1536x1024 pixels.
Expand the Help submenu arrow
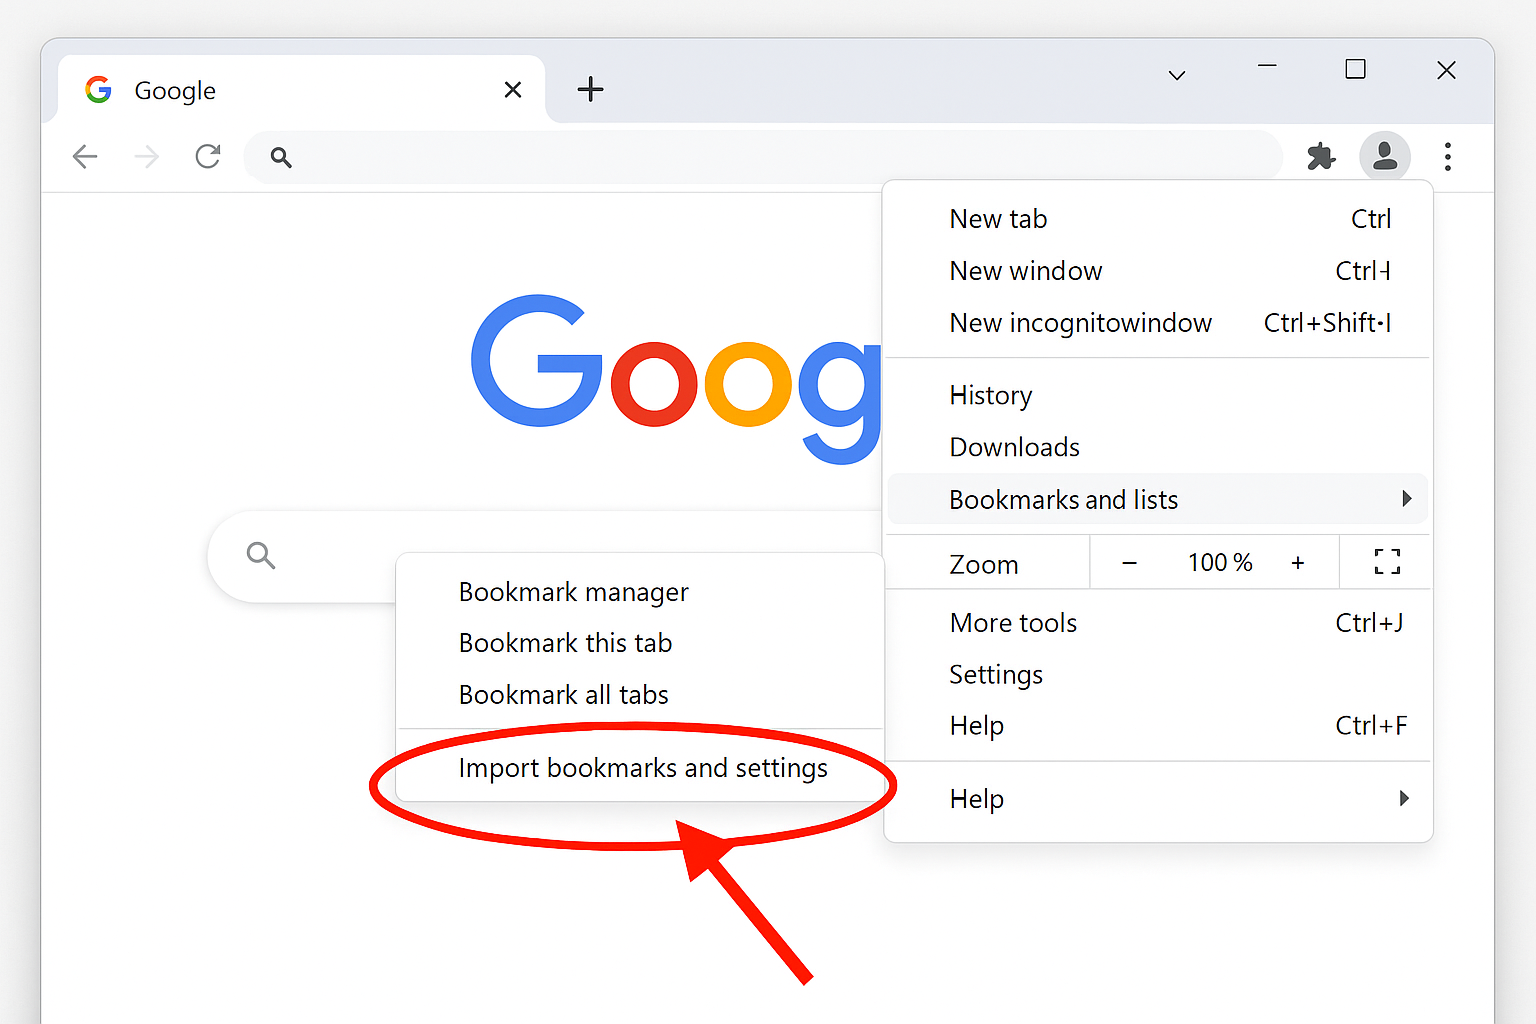click(x=1404, y=798)
